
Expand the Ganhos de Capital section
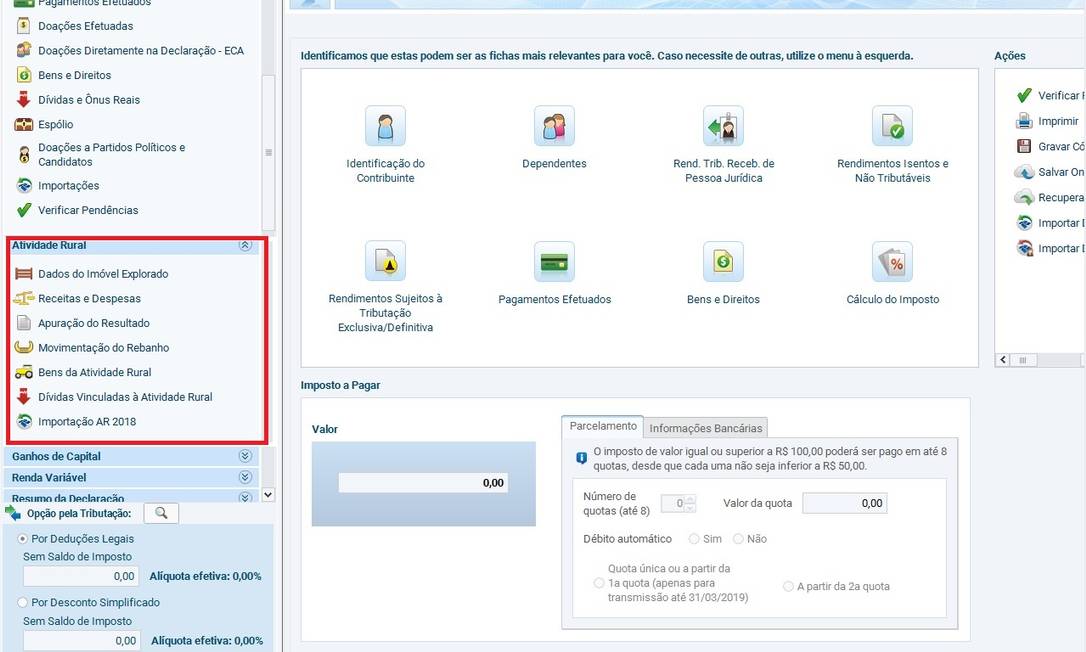click(x=245, y=456)
